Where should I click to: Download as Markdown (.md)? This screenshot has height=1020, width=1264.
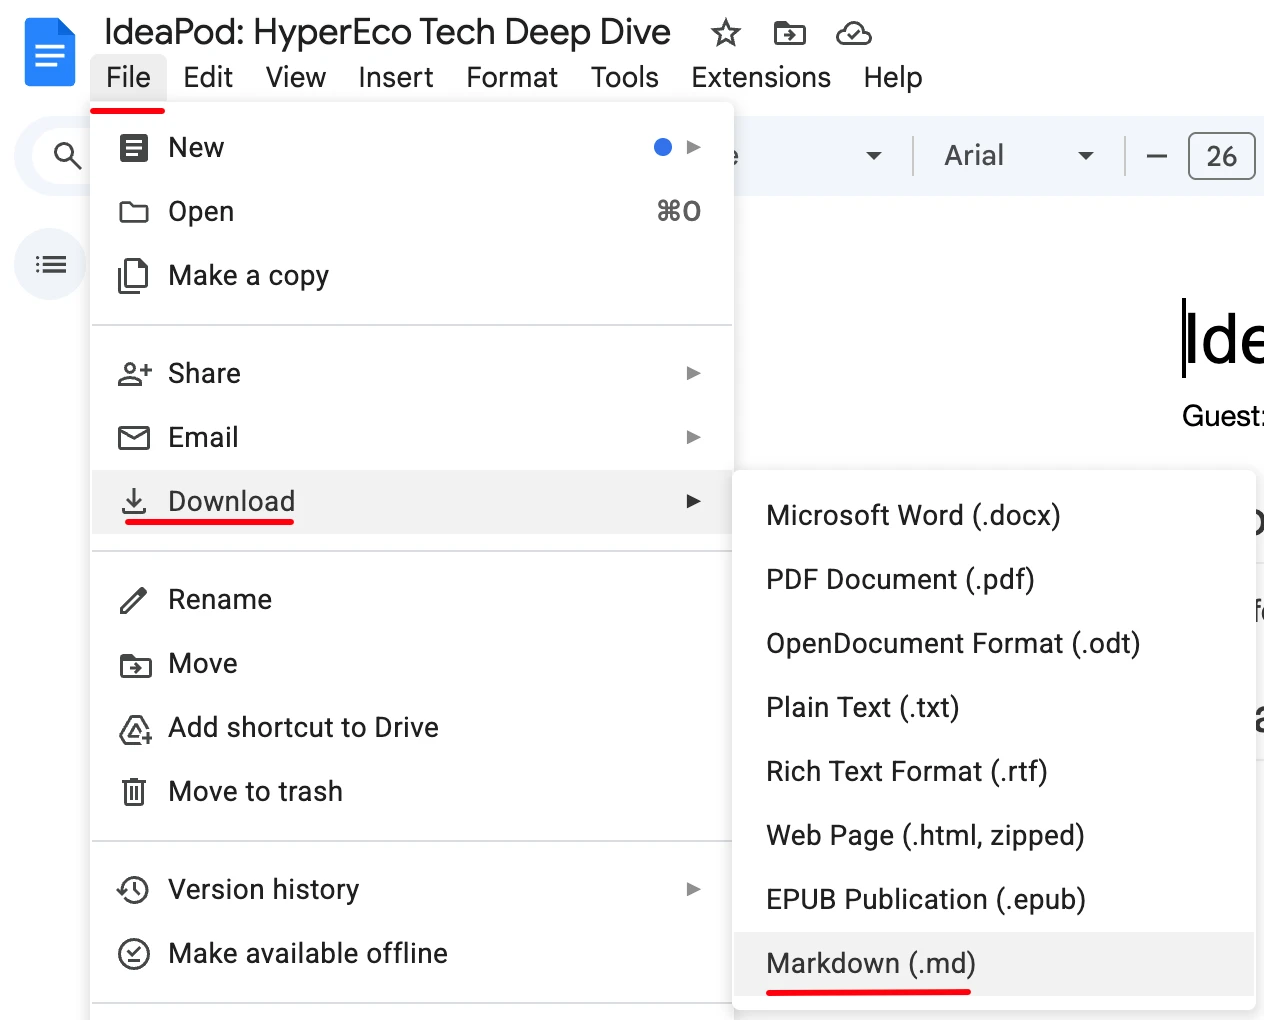click(870, 963)
